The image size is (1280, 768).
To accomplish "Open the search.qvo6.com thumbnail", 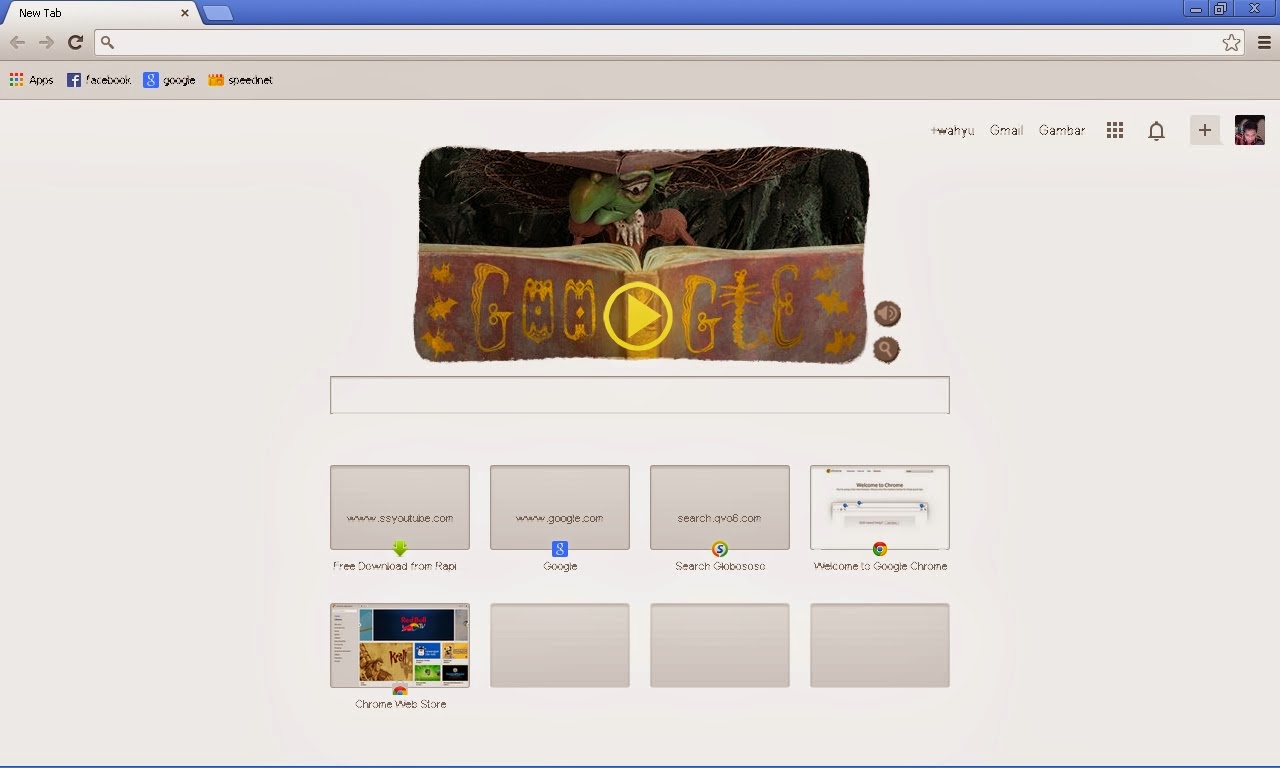I will tap(720, 507).
